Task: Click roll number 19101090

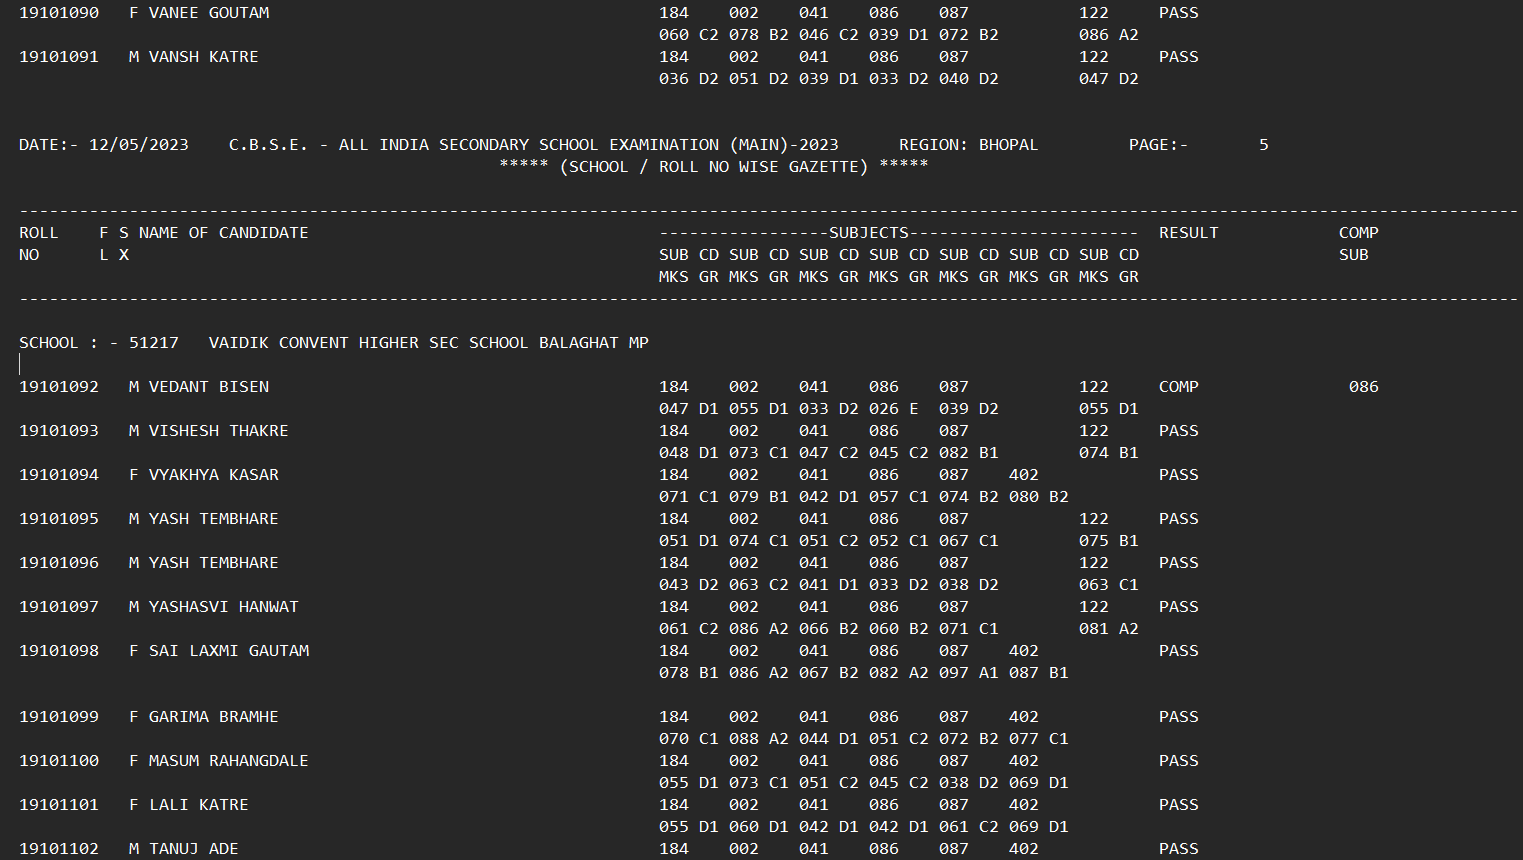Action: [59, 13]
